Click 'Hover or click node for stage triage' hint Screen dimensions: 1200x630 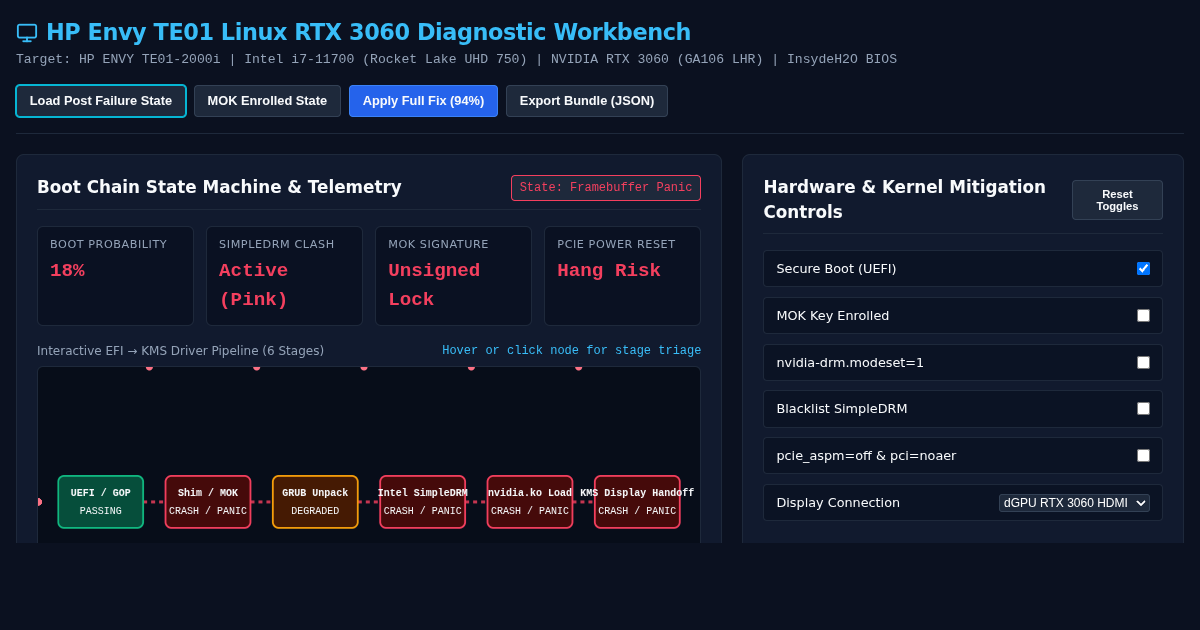pos(572,351)
